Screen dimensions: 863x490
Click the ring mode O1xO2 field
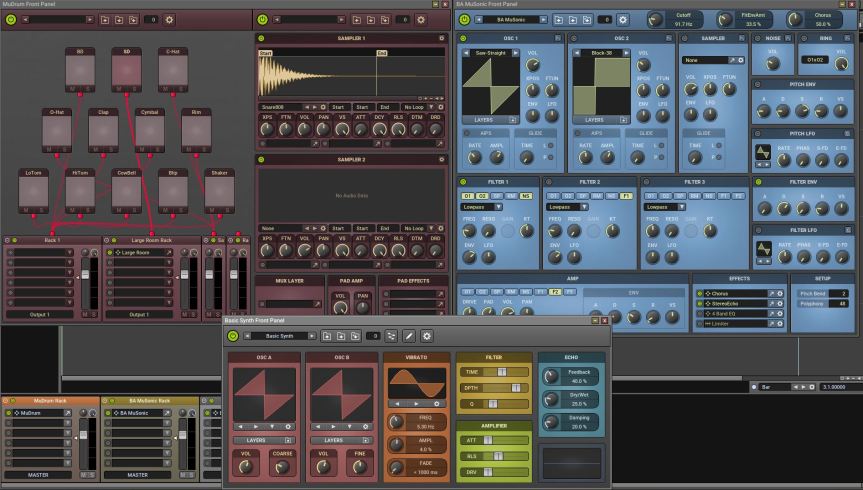pyautogui.click(x=815, y=59)
